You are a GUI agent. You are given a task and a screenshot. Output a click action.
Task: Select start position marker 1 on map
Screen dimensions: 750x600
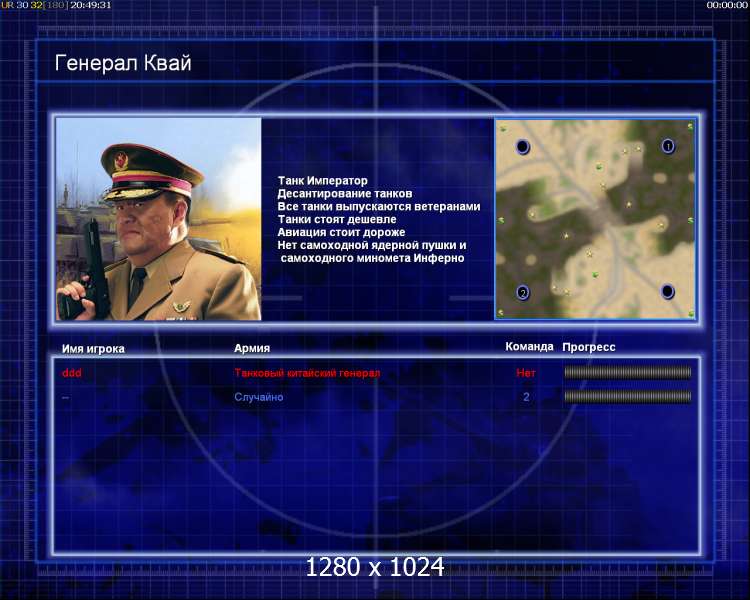tap(668, 145)
